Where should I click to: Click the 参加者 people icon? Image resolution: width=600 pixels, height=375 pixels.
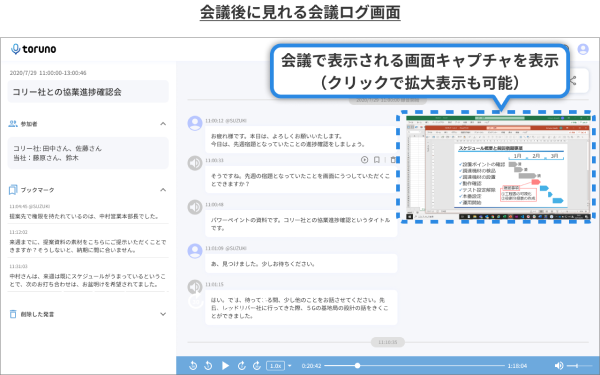click(13, 124)
